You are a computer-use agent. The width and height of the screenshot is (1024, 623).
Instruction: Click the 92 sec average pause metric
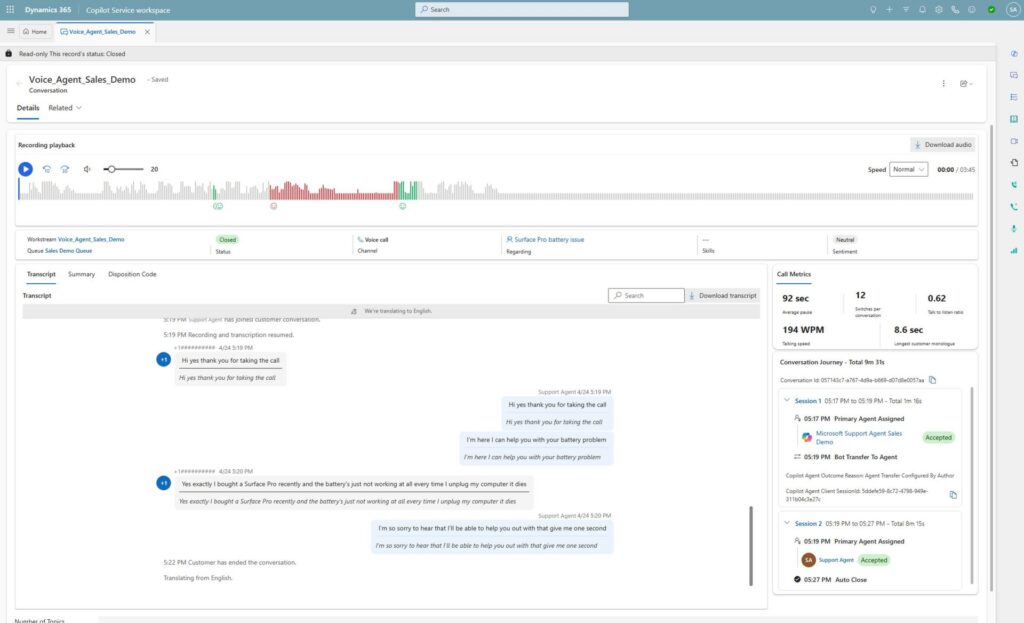(795, 298)
